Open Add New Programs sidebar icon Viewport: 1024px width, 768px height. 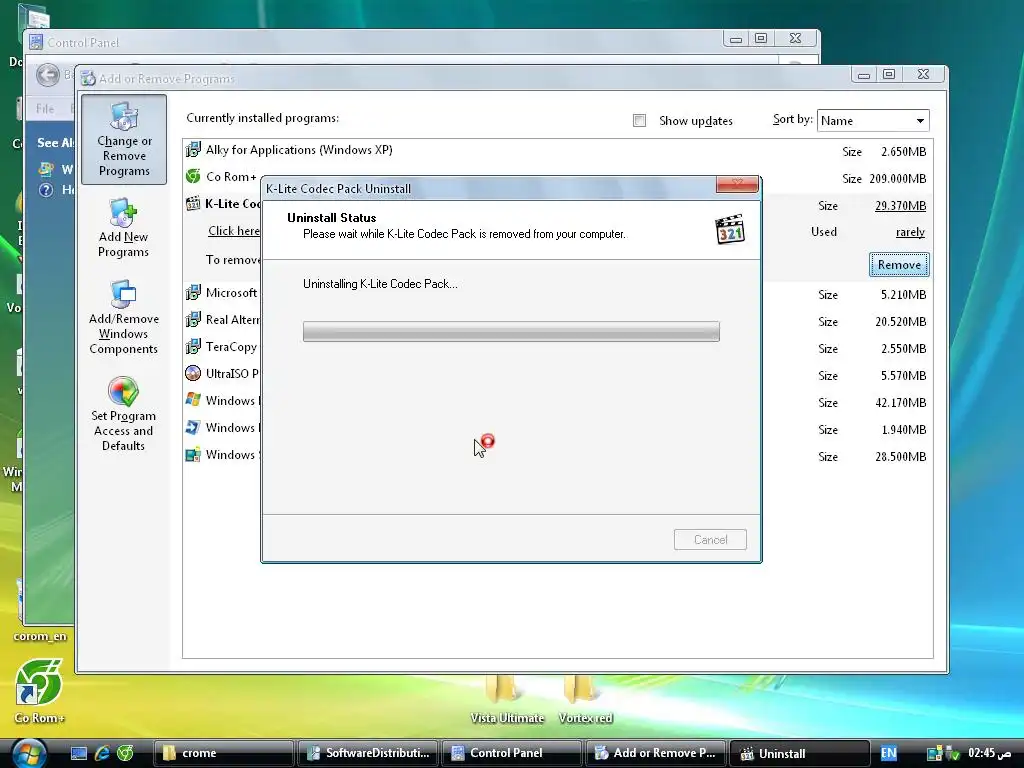[123, 228]
